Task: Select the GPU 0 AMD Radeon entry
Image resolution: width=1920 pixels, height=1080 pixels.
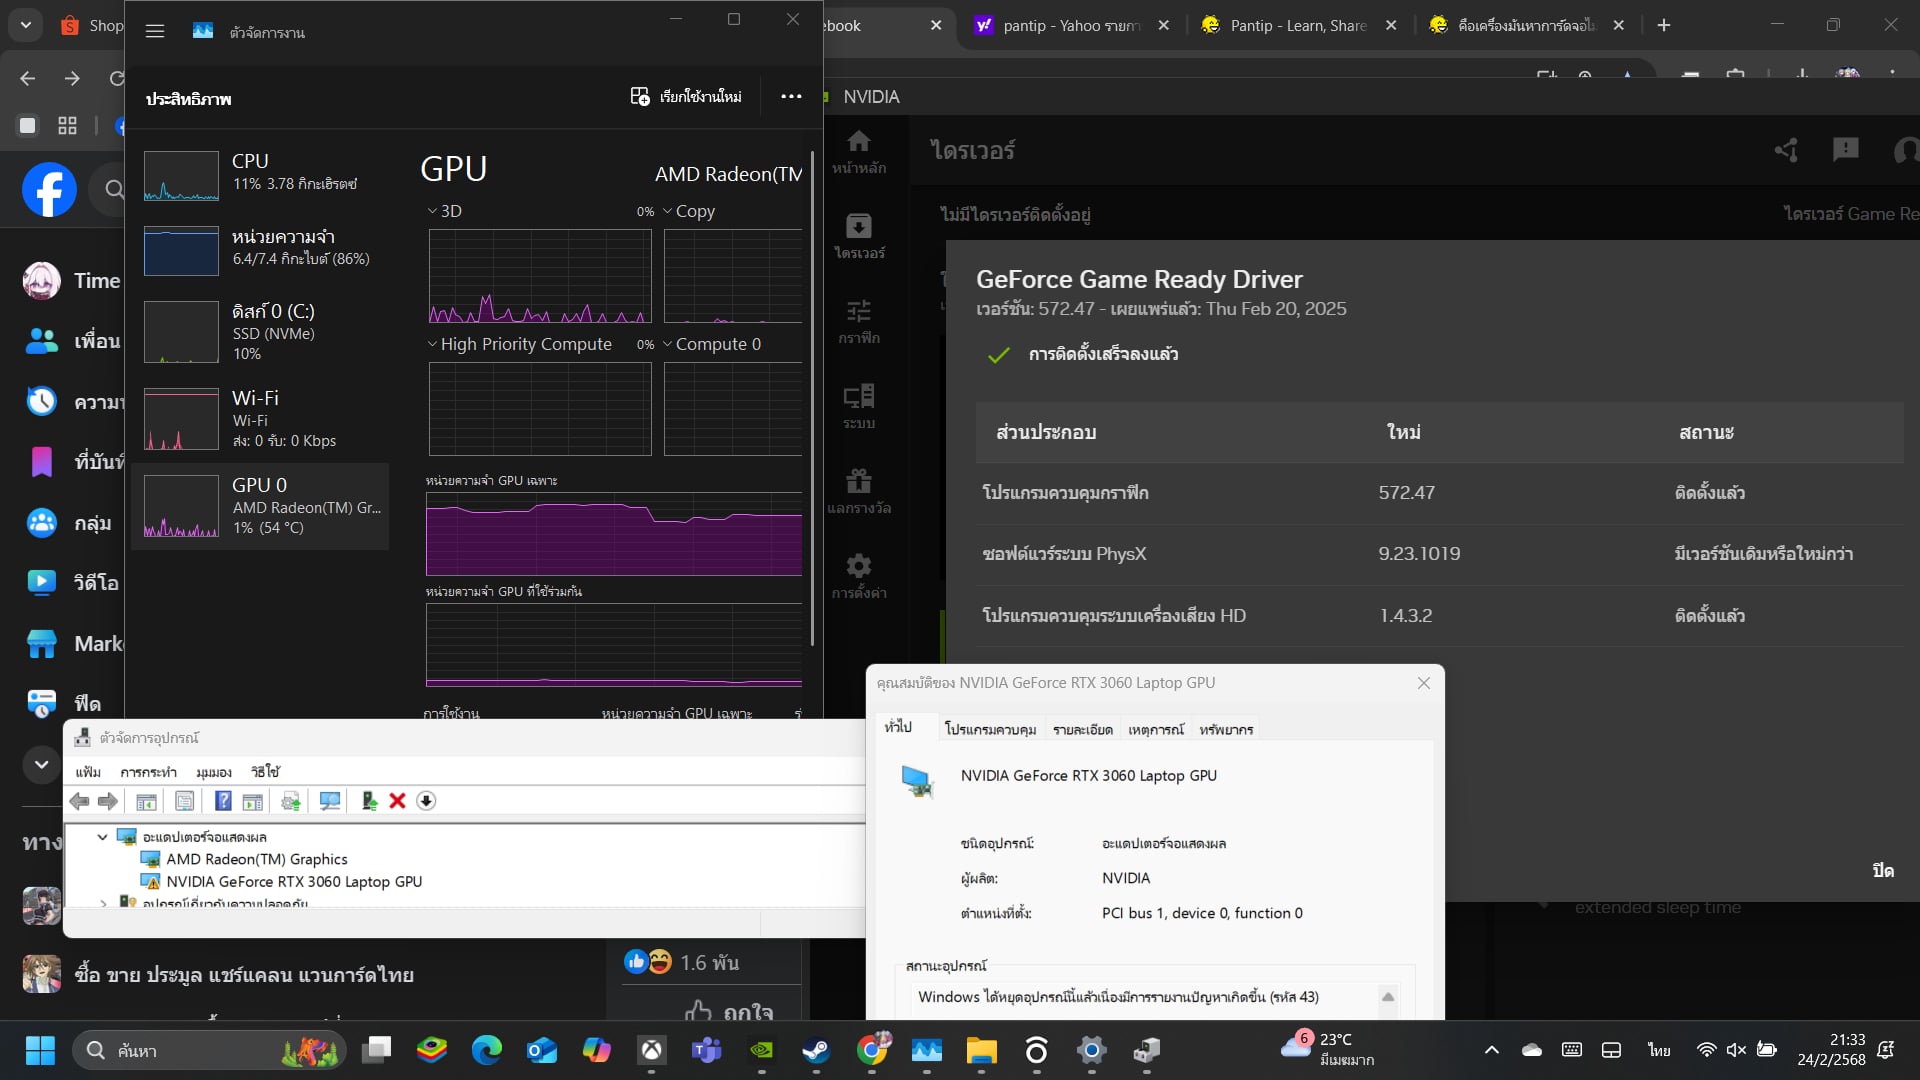Action: (x=260, y=506)
